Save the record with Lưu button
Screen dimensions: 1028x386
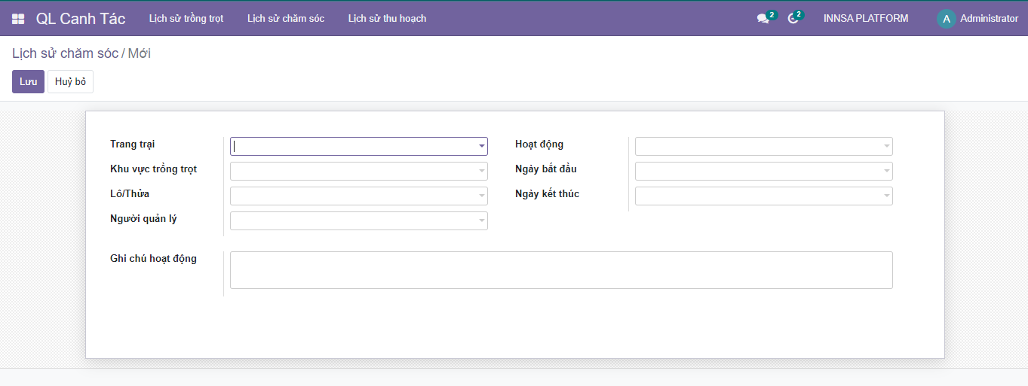pyautogui.click(x=28, y=82)
